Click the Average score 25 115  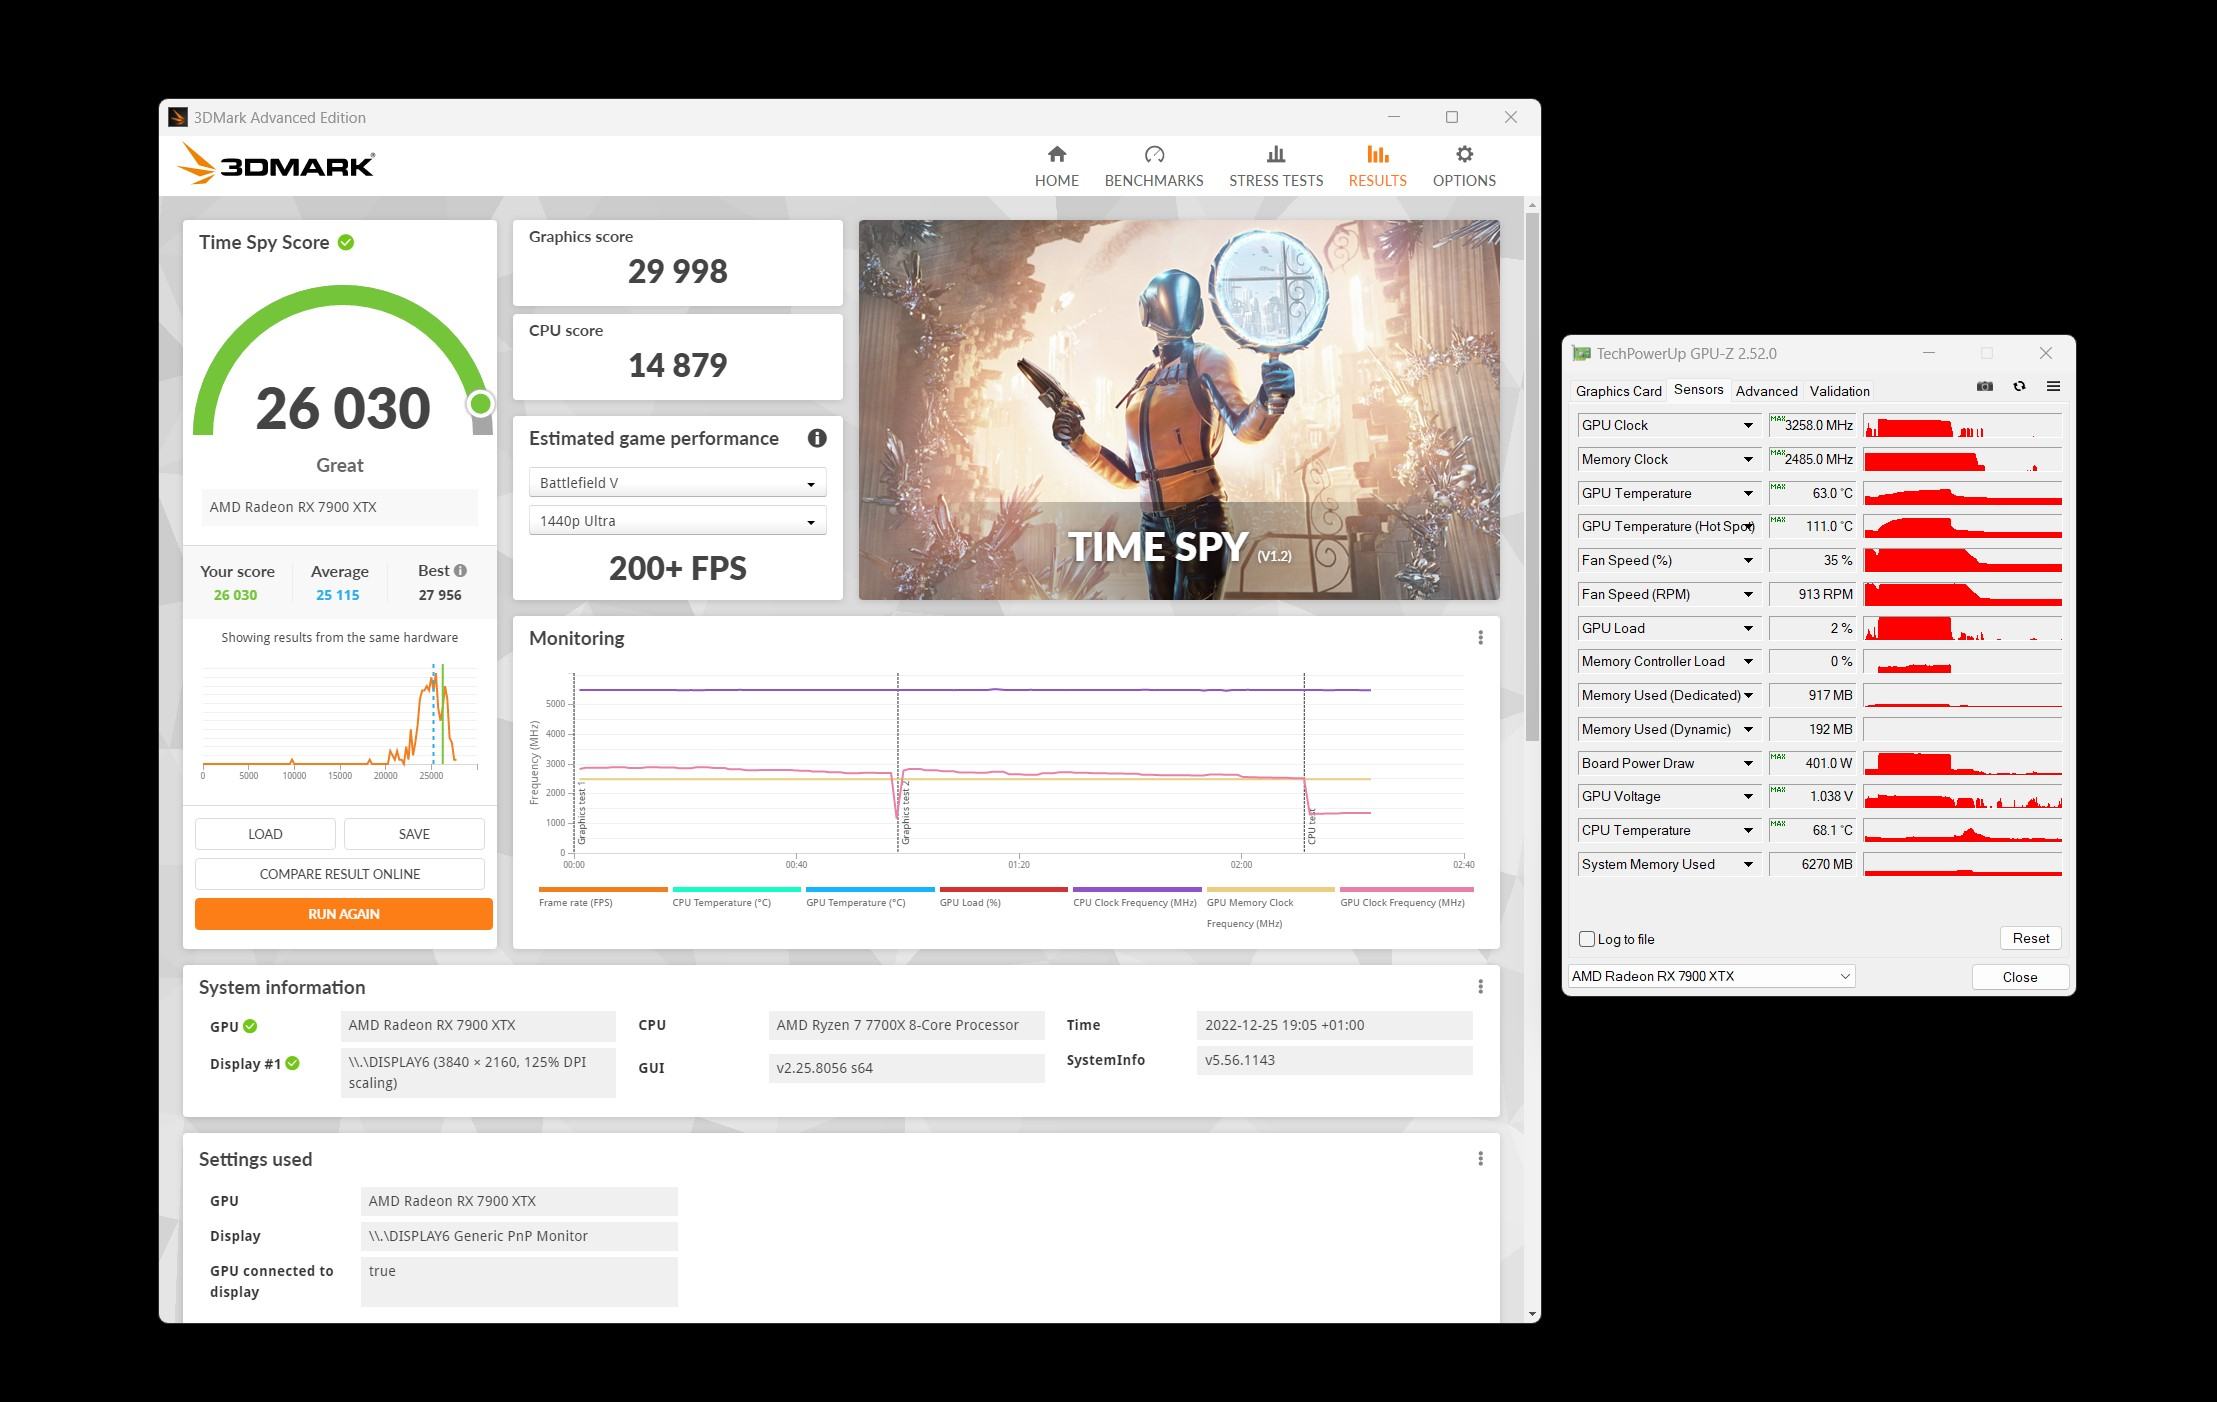pos(338,595)
